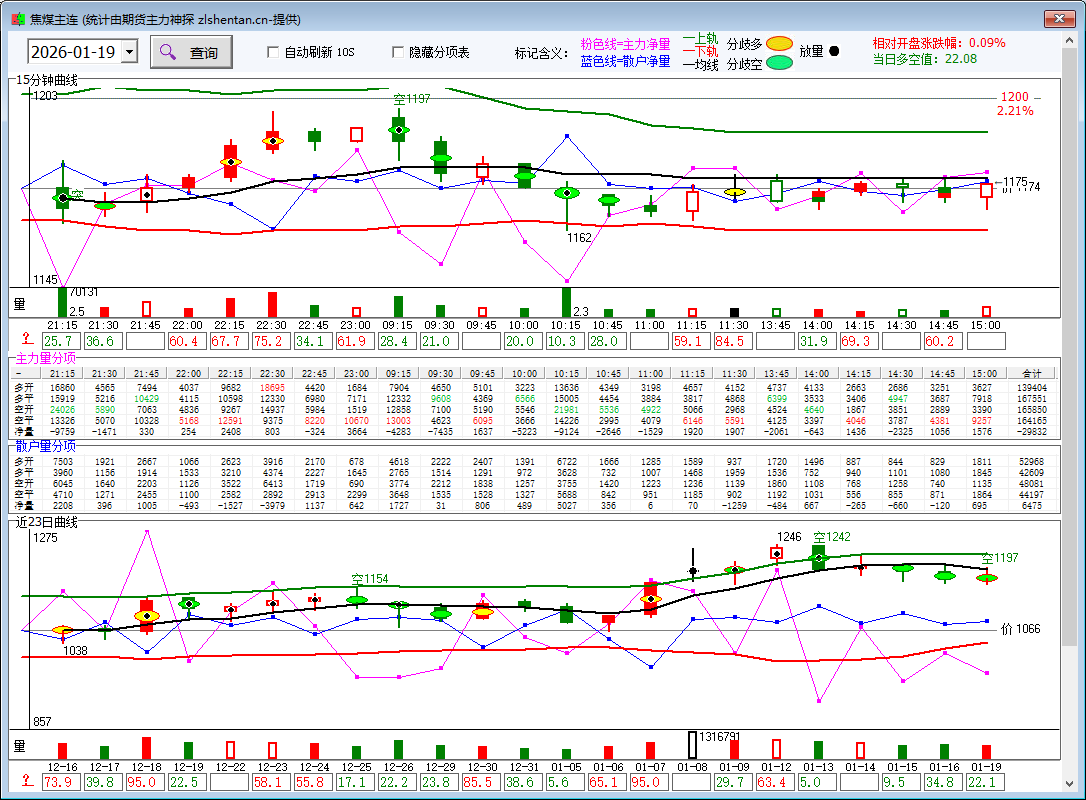Click the red person icon beside the 15-minute values
Screen dimensions: 1086x800
point(26,339)
